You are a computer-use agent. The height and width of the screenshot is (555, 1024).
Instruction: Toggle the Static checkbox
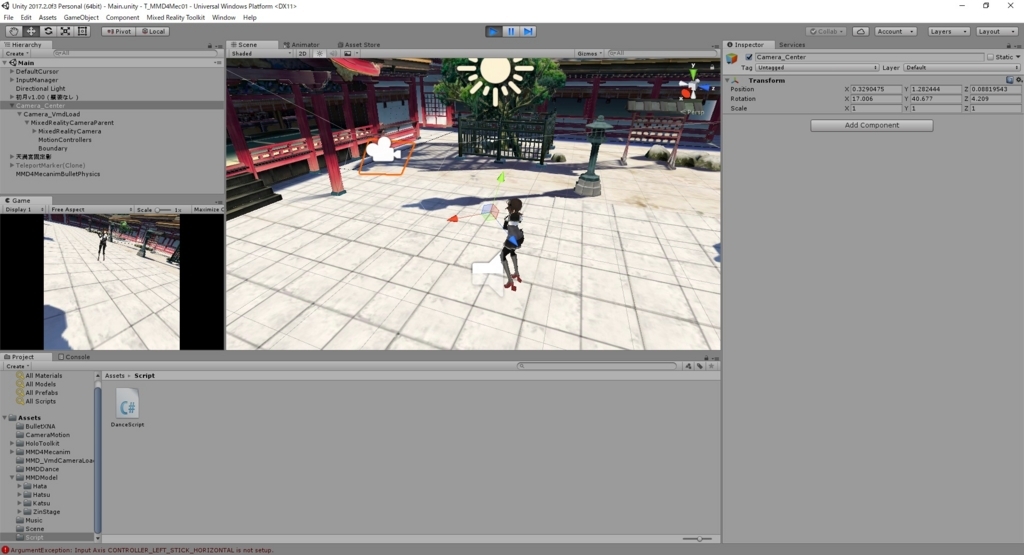[990, 57]
